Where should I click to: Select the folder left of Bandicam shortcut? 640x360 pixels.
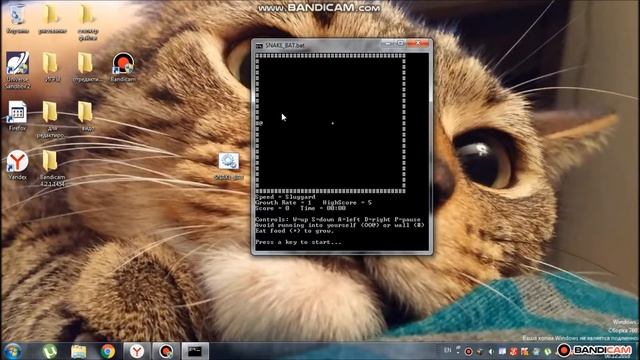point(87,67)
